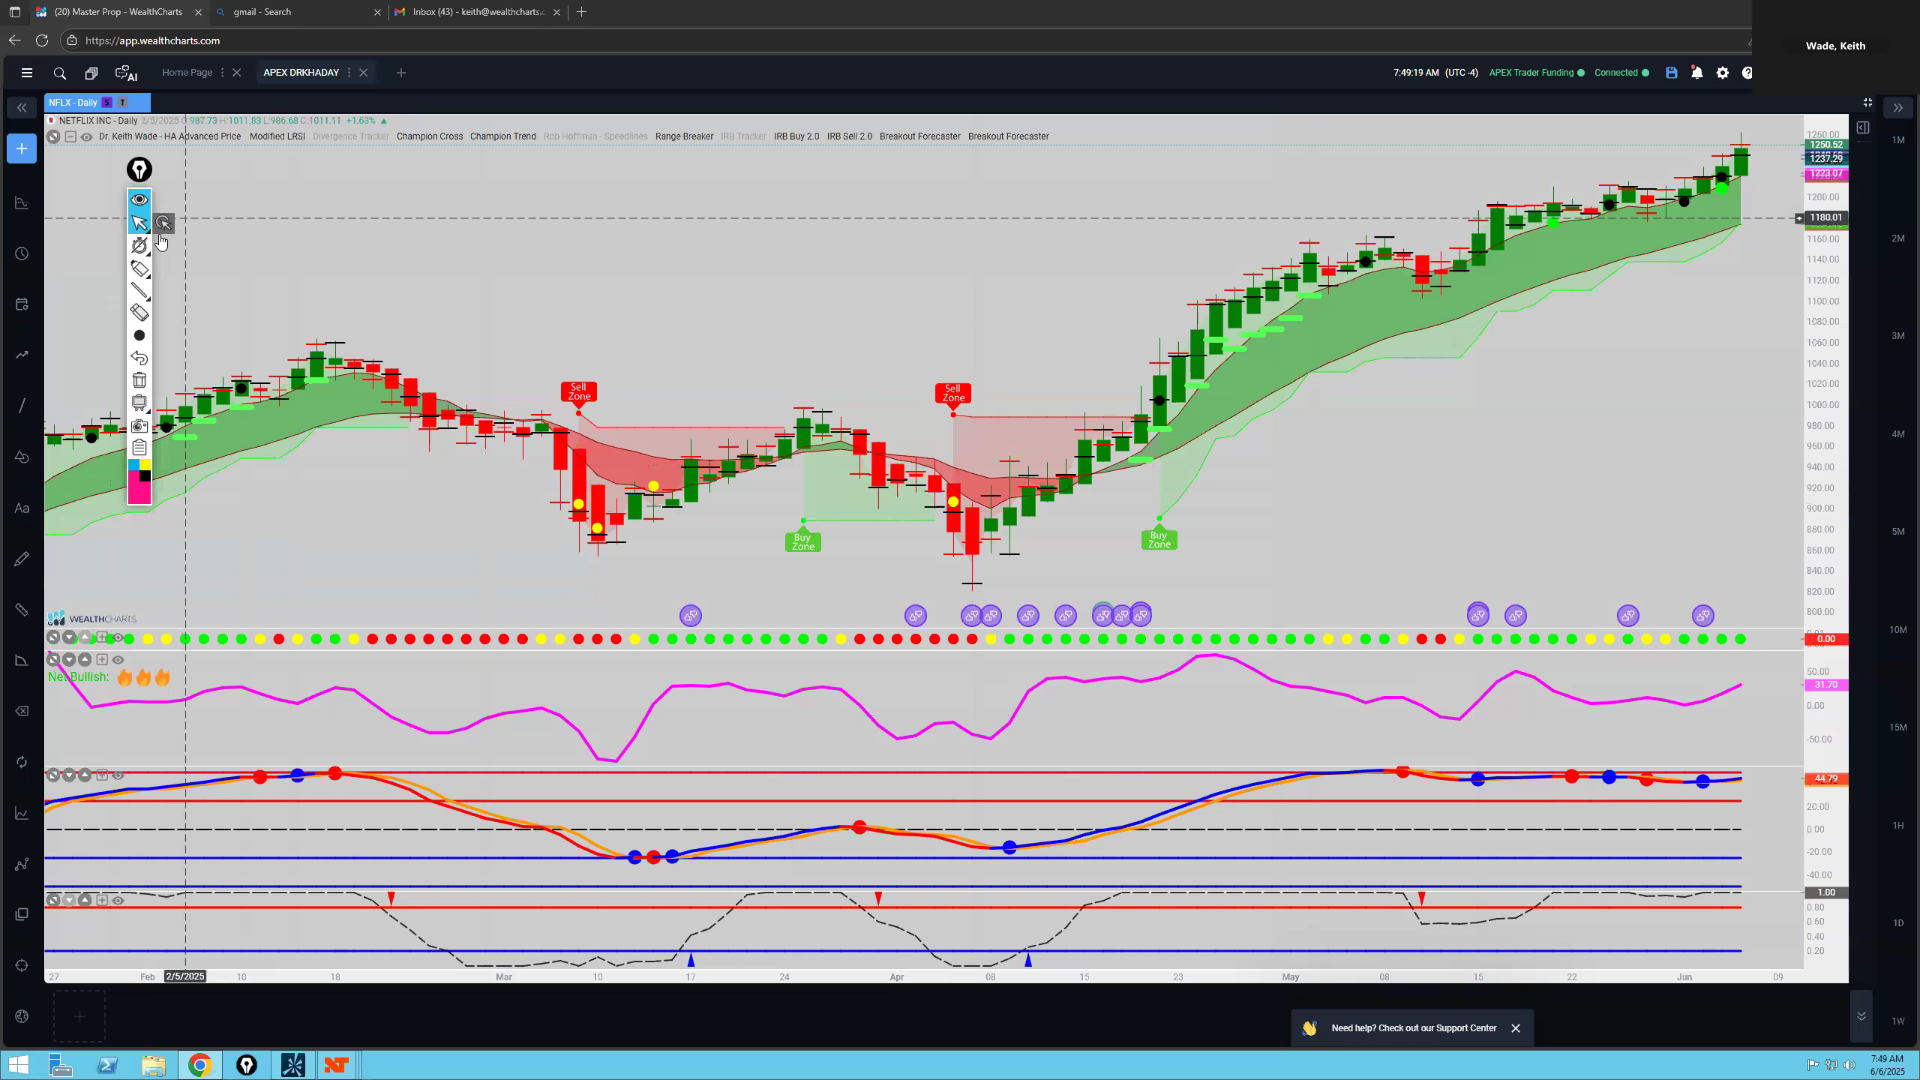The width and height of the screenshot is (1920, 1080).
Task: Collapse main chart indicator list minus box
Action: pyautogui.click(x=70, y=137)
